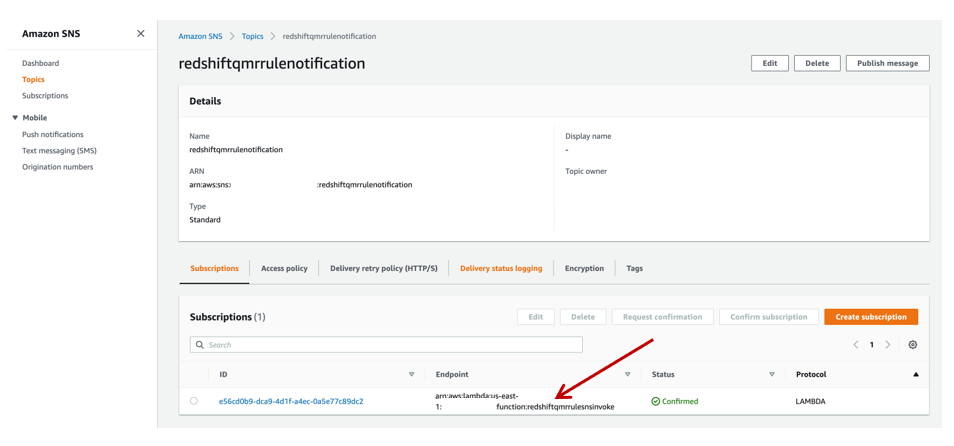Viewport: 954px width, 446px height.
Task: Go to Subscriptions in sidebar
Action: (x=45, y=96)
